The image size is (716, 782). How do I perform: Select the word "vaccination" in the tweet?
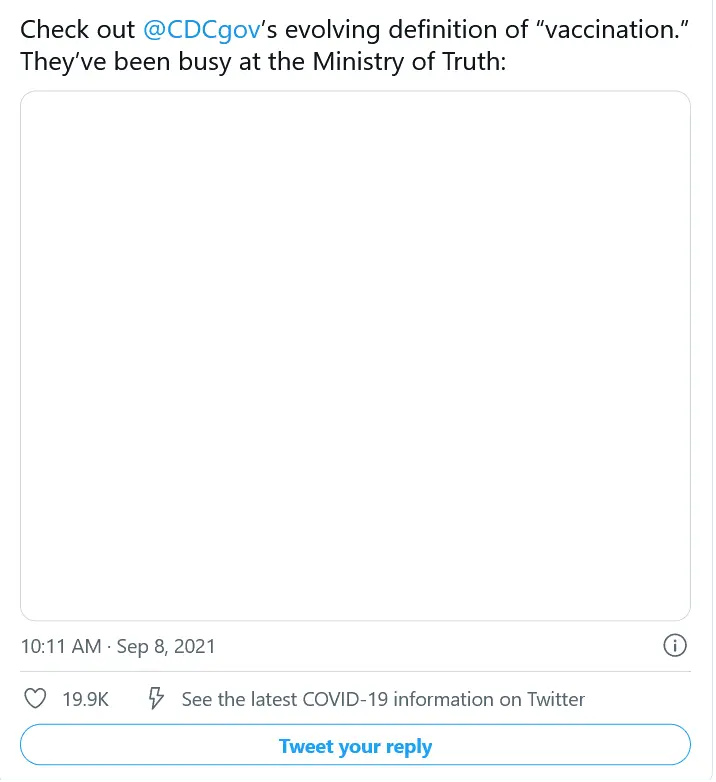(x=616, y=29)
